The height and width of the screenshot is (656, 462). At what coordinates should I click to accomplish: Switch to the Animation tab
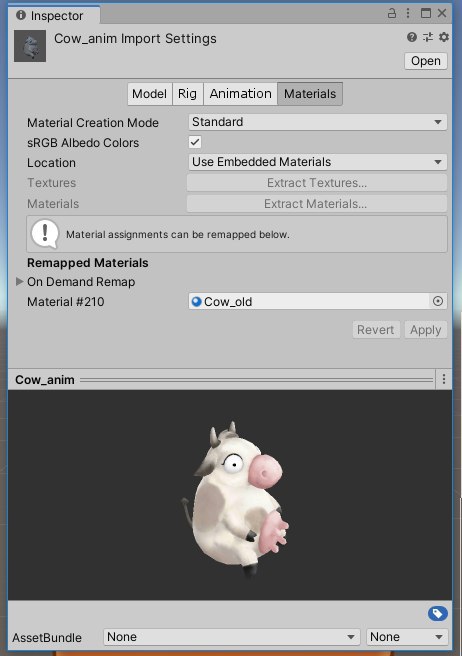coord(240,94)
